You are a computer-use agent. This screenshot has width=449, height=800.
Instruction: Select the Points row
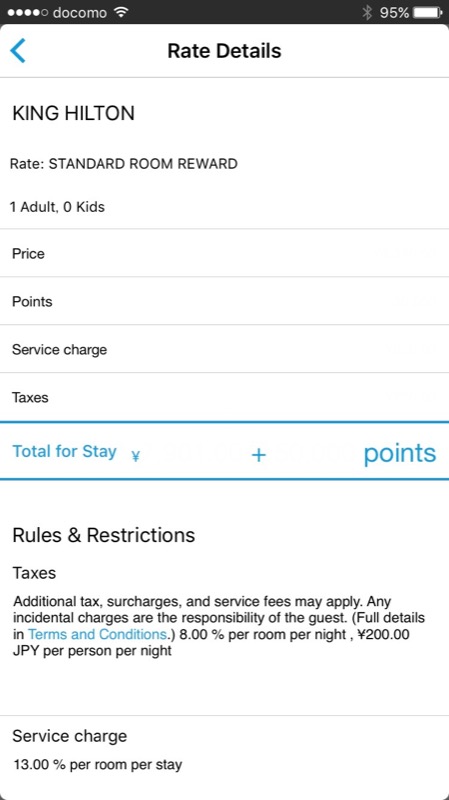point(224,301)
